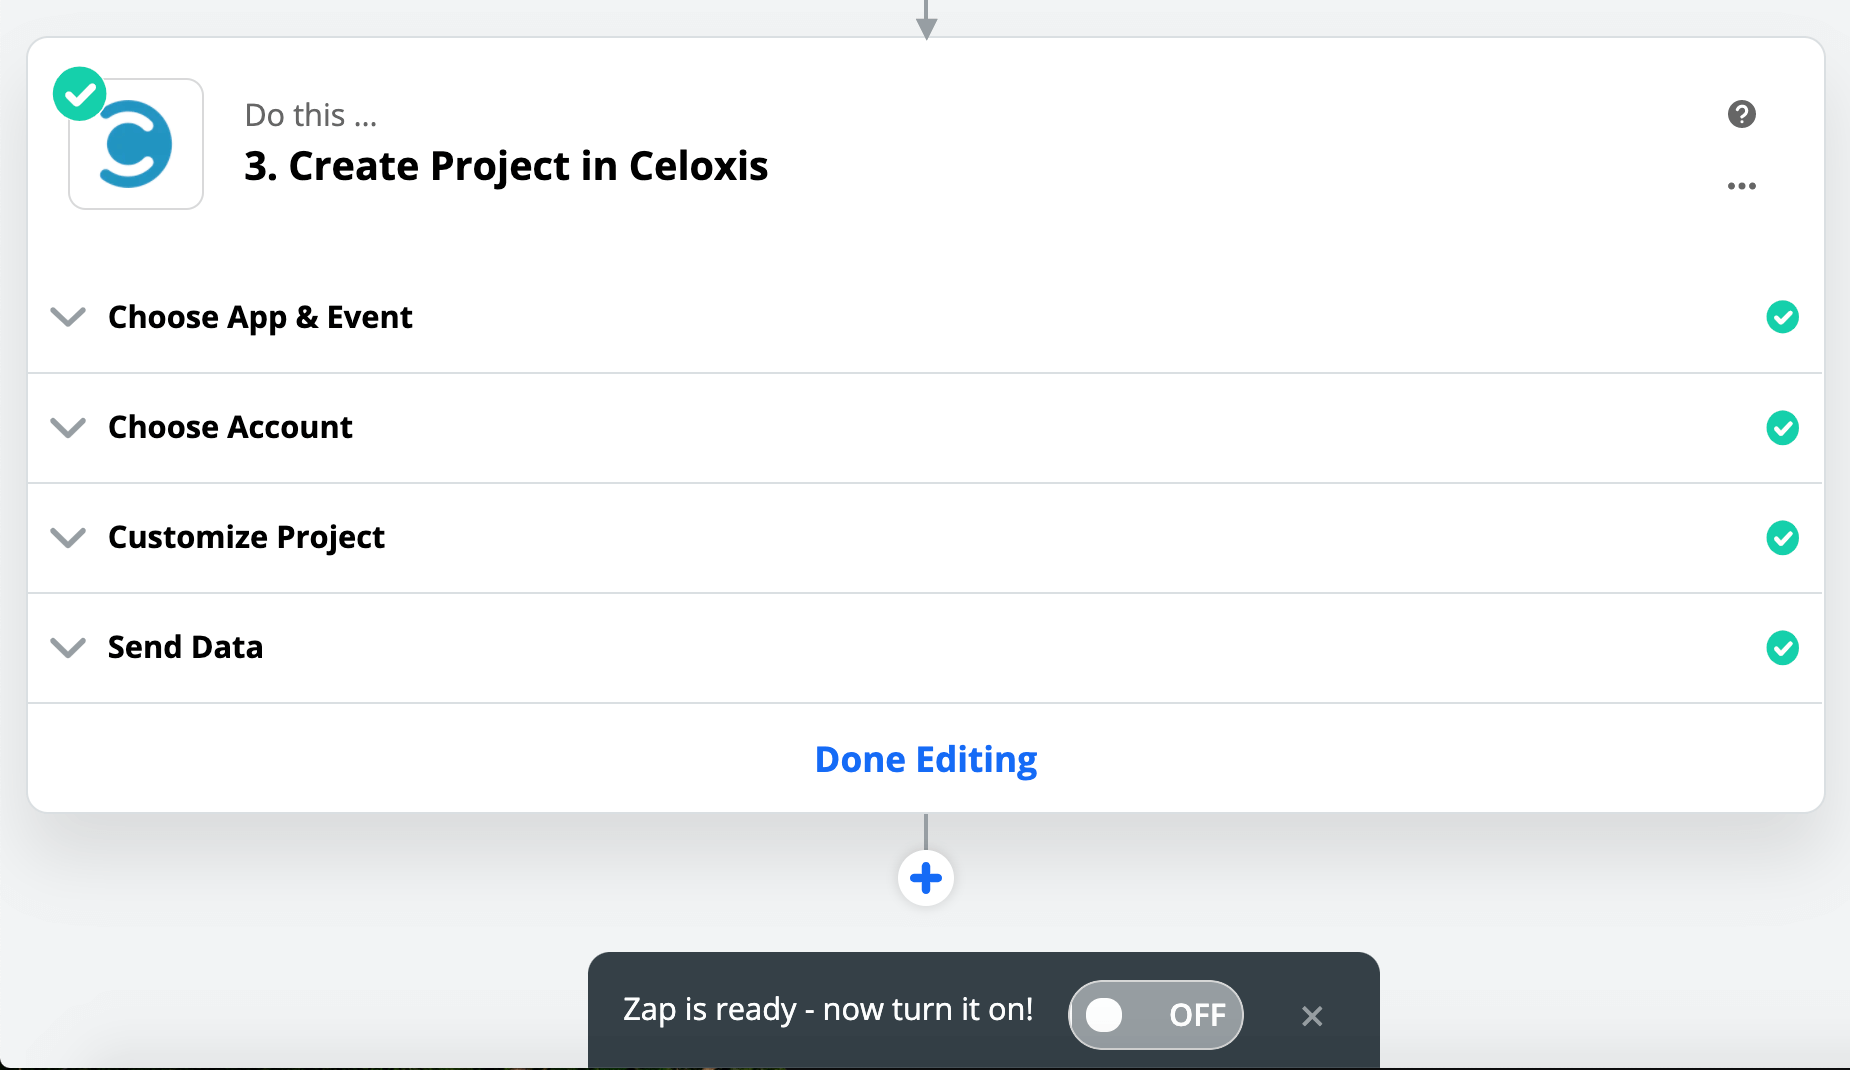Image resolution: width=1850 pixels, height=1070 pixels.
Task: Open the Choose App & Event section label
Action: click(260, 317)
